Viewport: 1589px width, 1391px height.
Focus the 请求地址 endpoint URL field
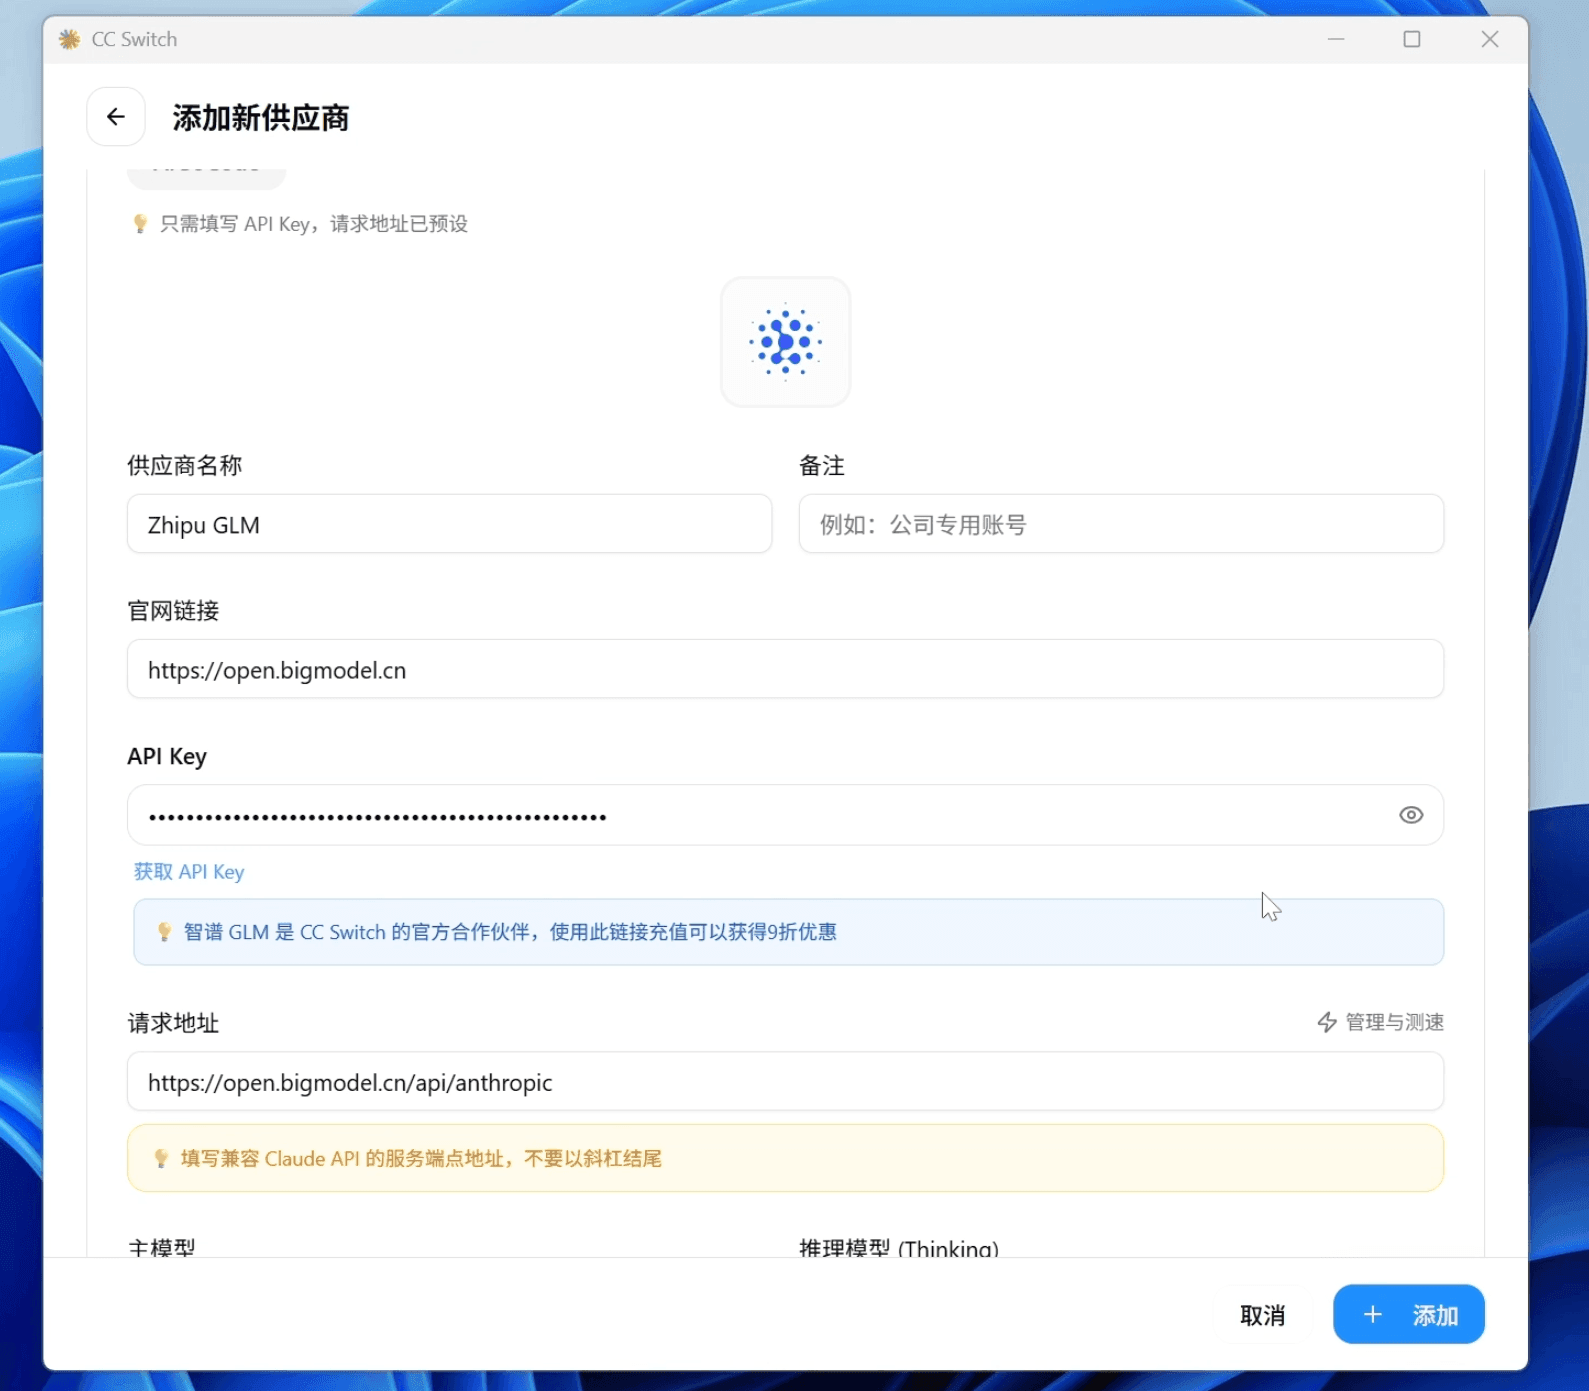pyautogui.click(x=785, y=1082)
